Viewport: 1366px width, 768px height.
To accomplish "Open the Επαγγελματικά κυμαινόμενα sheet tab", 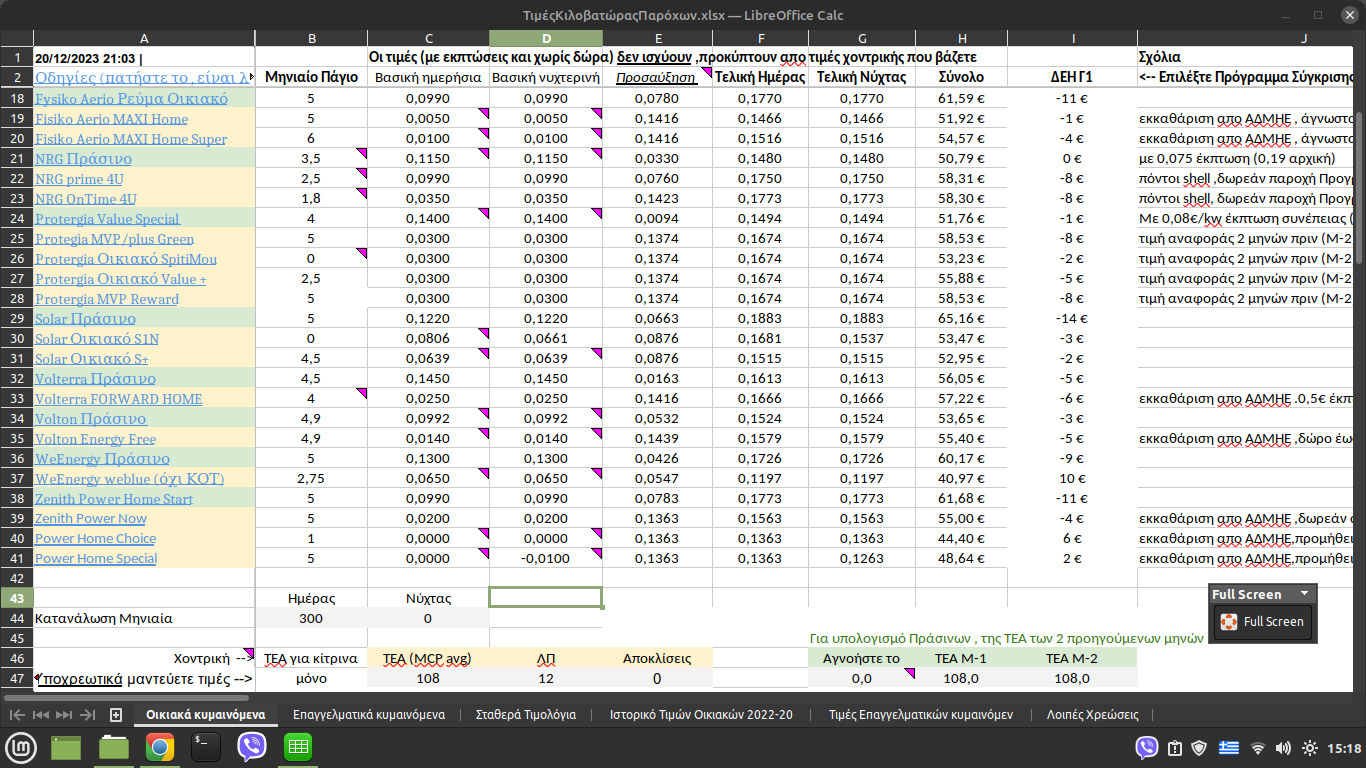I will pos(369,715).
